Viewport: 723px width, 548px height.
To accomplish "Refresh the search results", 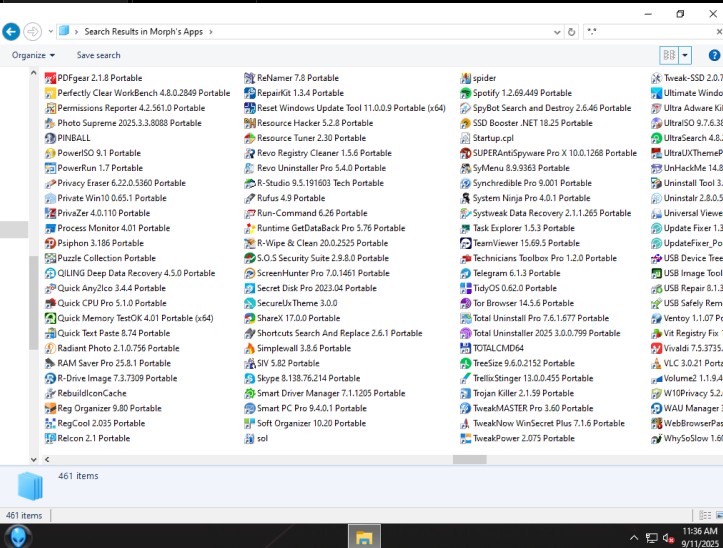I will [571, 32].
